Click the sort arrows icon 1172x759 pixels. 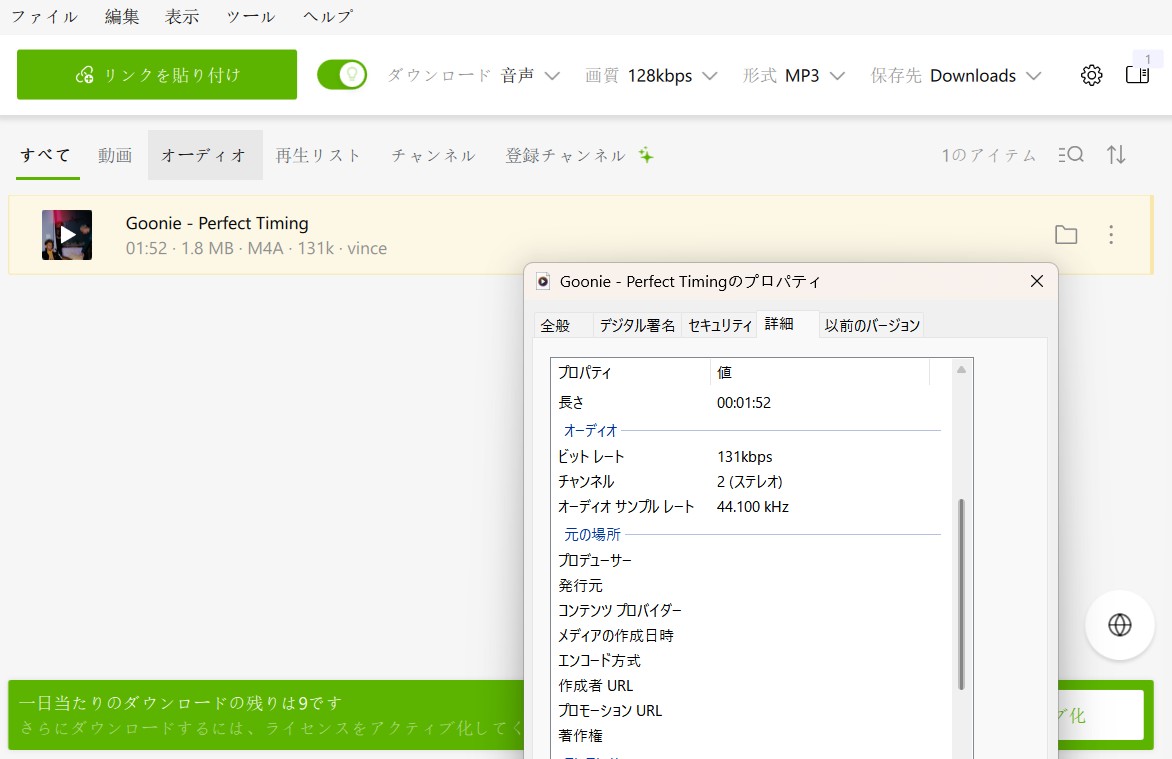pos(1116,155)
